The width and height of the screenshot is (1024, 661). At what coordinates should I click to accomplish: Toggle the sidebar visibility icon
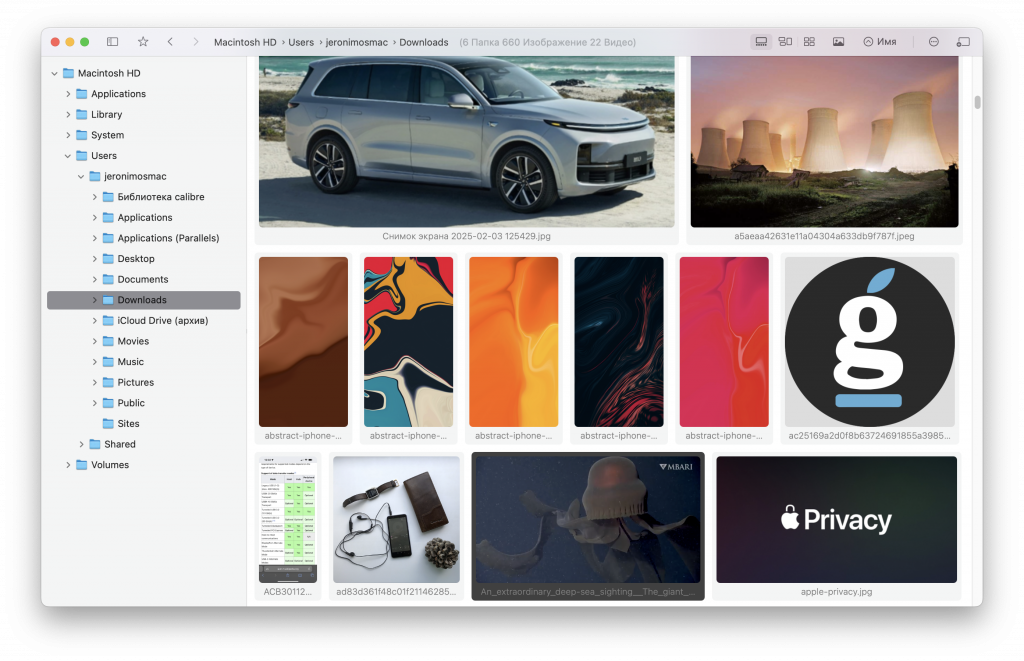[x=112, y=41]
